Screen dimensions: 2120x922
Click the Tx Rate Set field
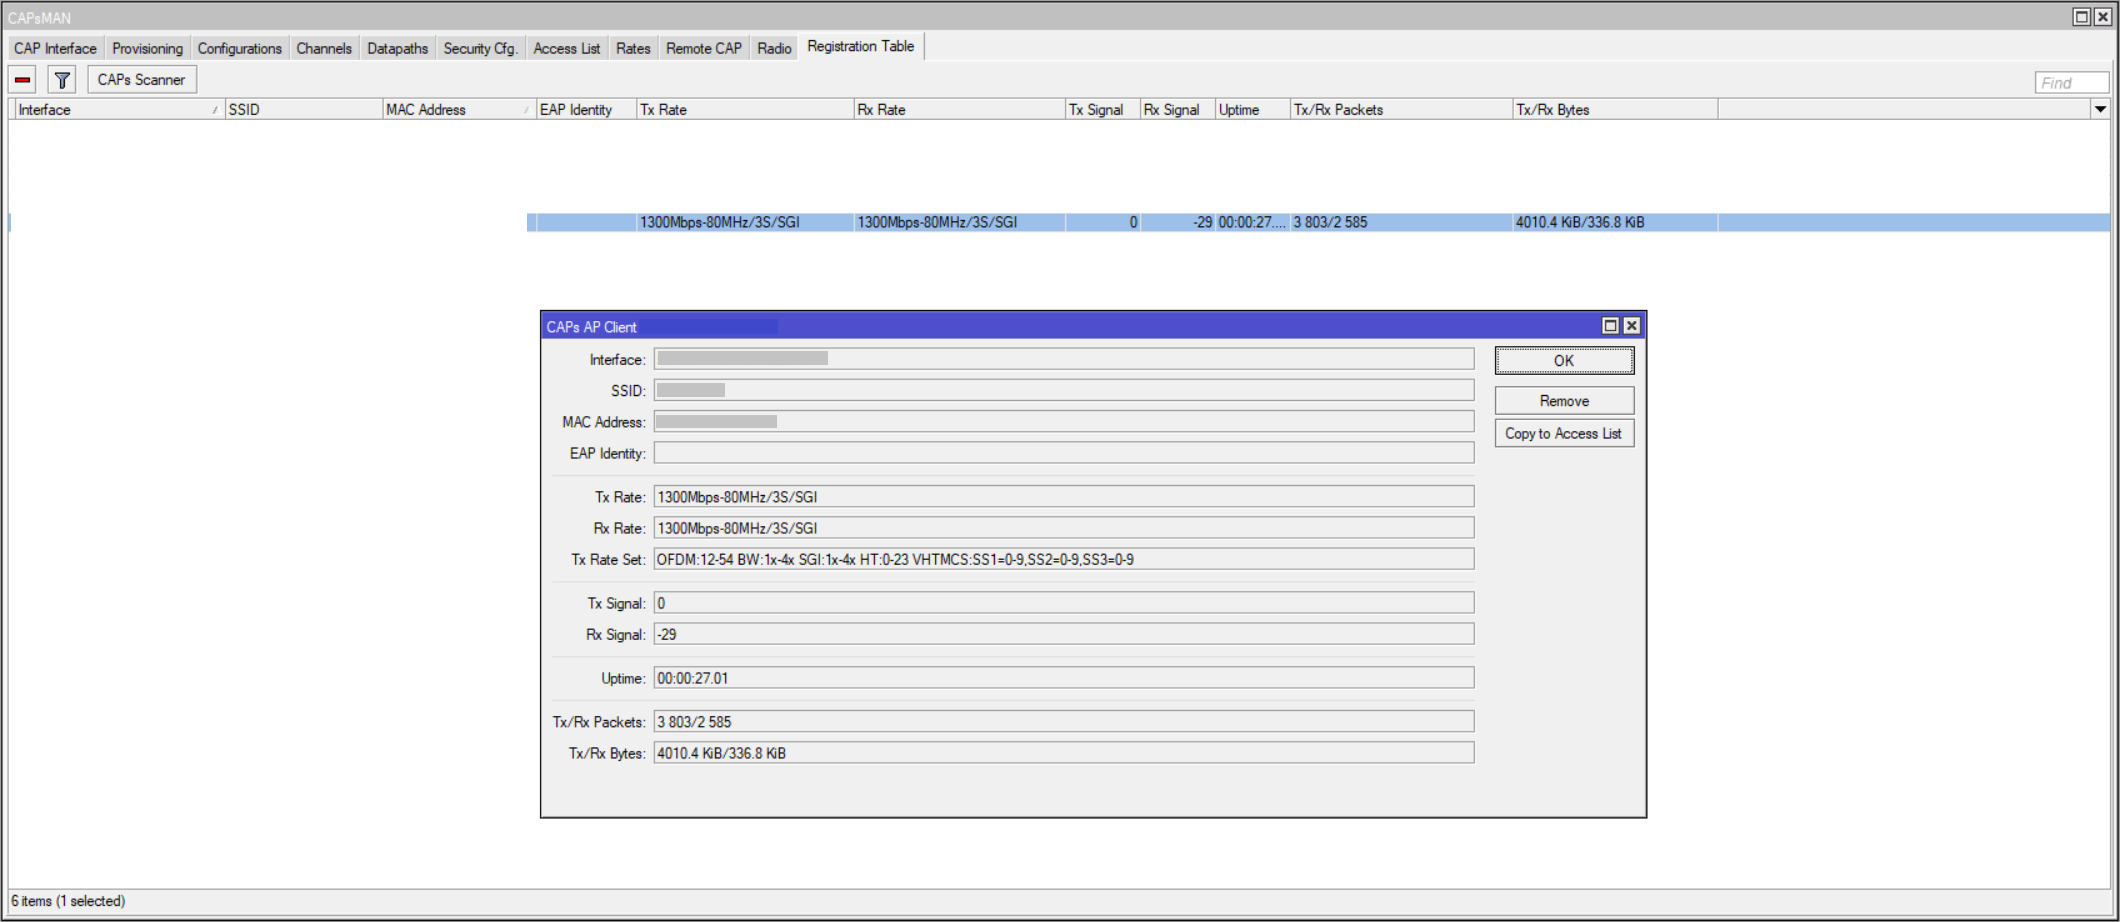click(x=1064, y=559)
